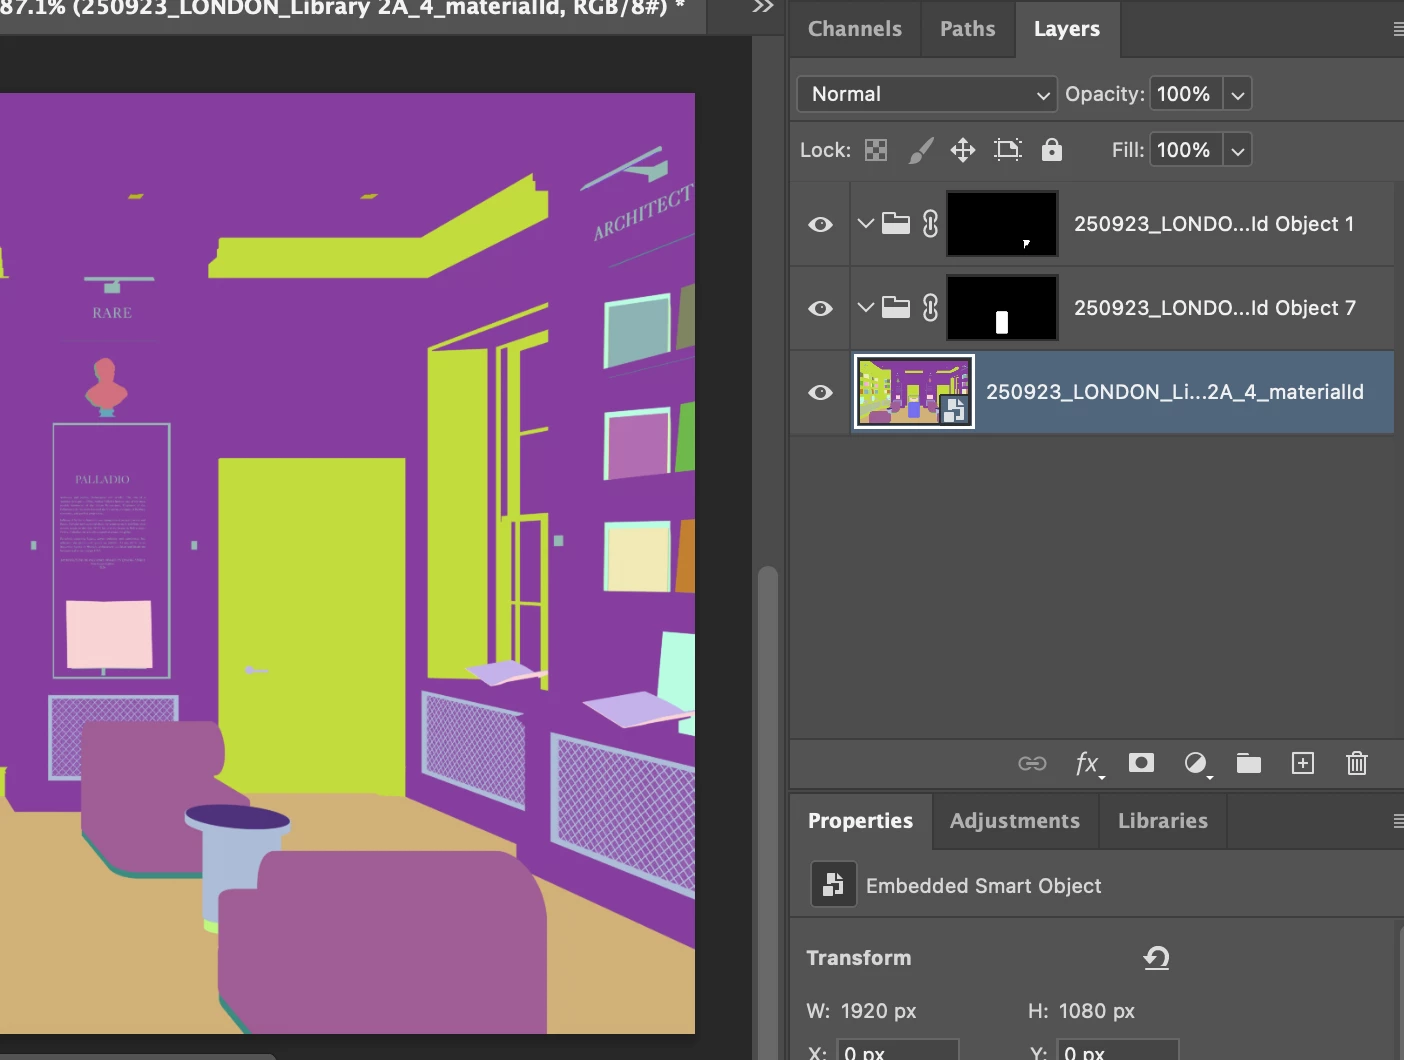
Task: Link layers icon at panel bottom
Action: (x=1032, y=764)
